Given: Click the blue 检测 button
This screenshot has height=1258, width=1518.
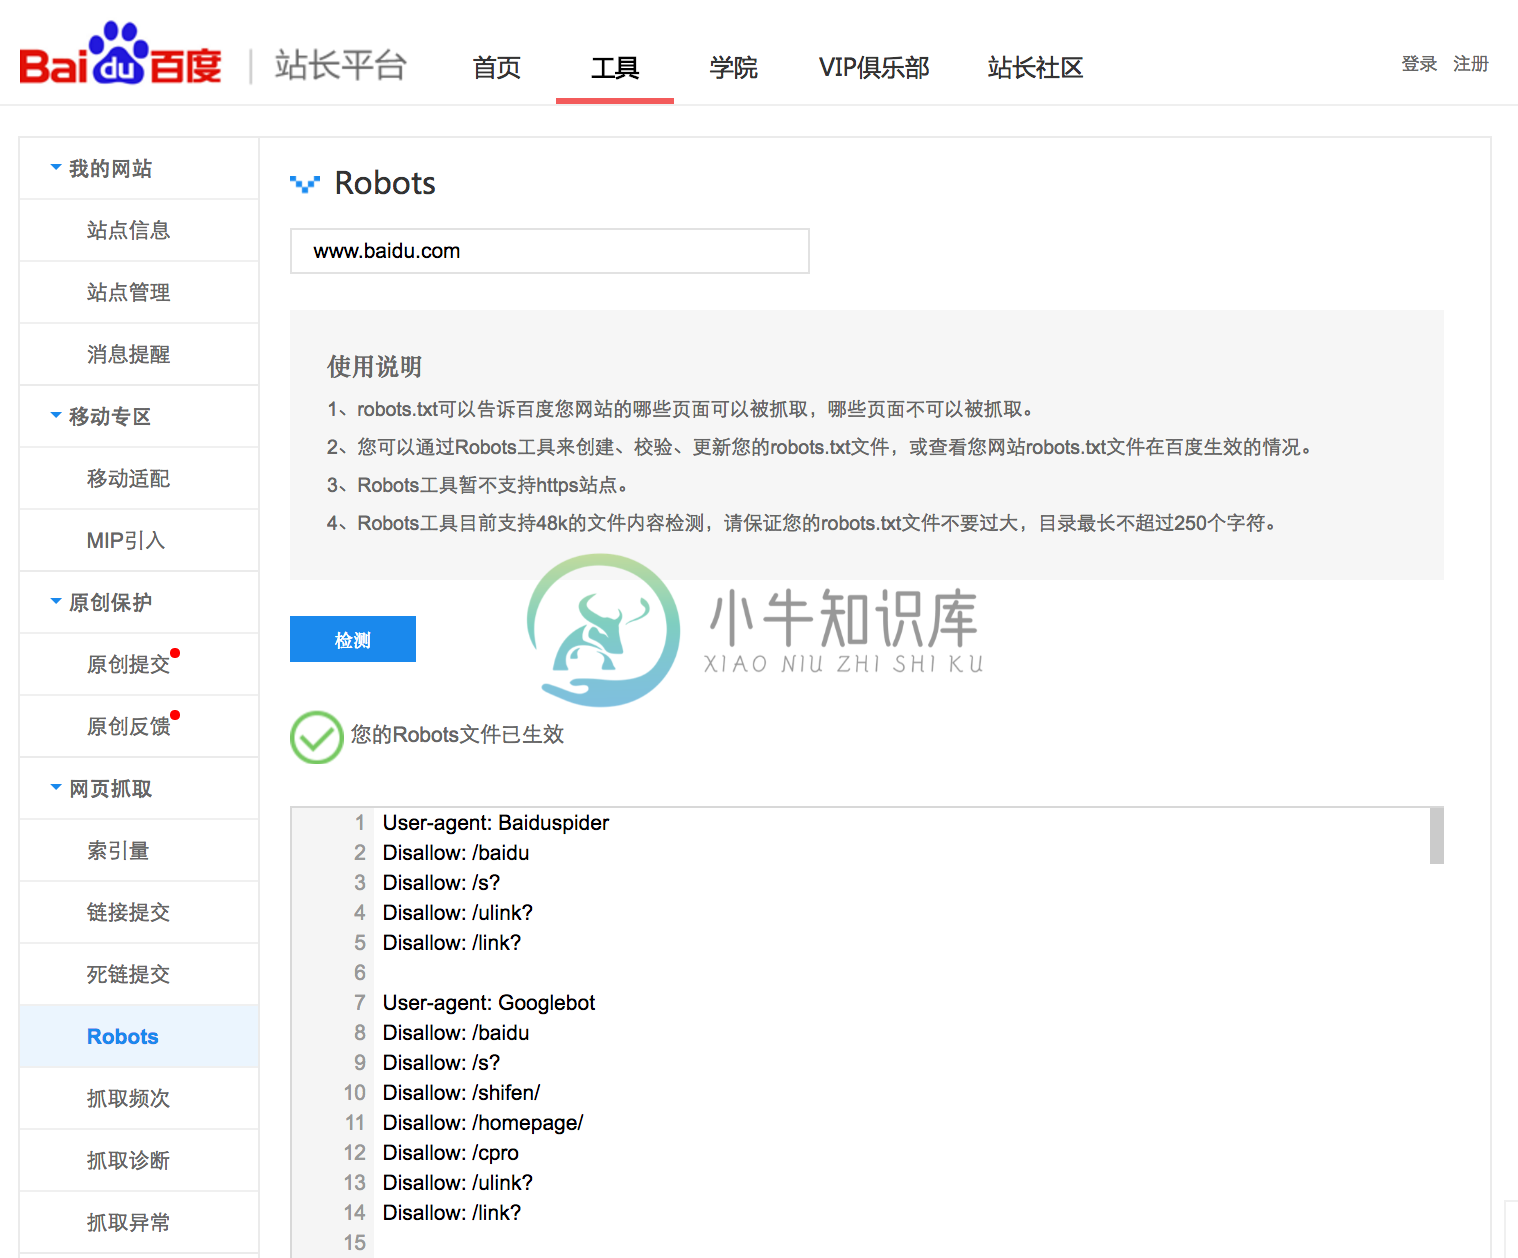Looking at the screenshot, I should click(x=353, y=639).
